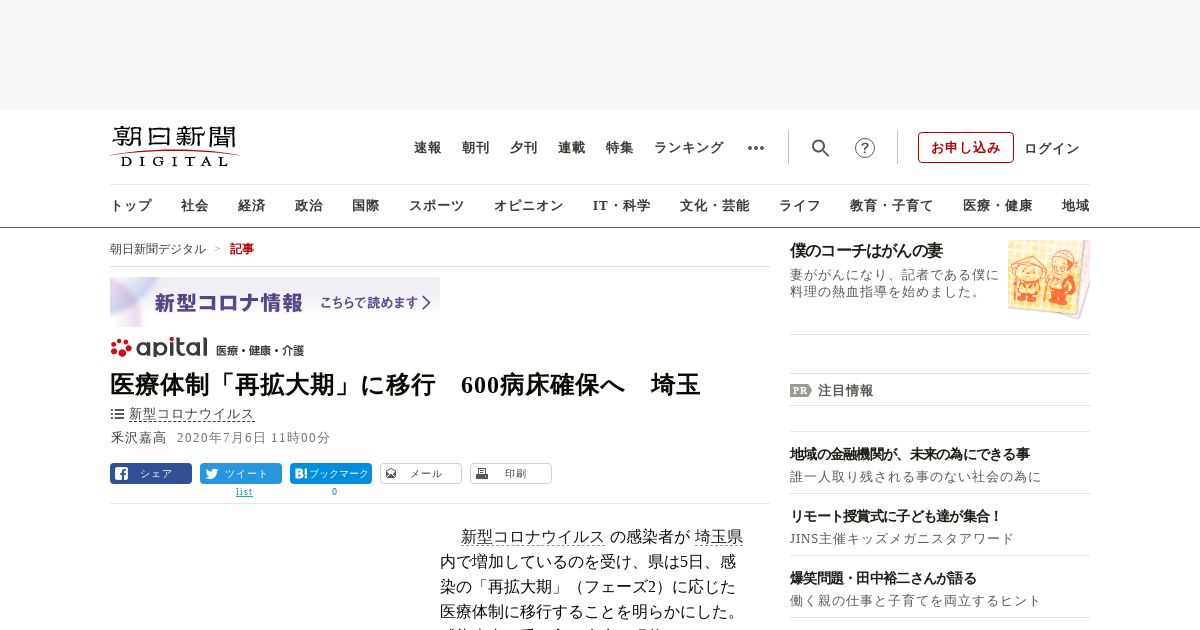Click the 医療・健康・介護 label beside apital
The width and height of the screenshot is (1200, 630).
[x=260, y=351]
